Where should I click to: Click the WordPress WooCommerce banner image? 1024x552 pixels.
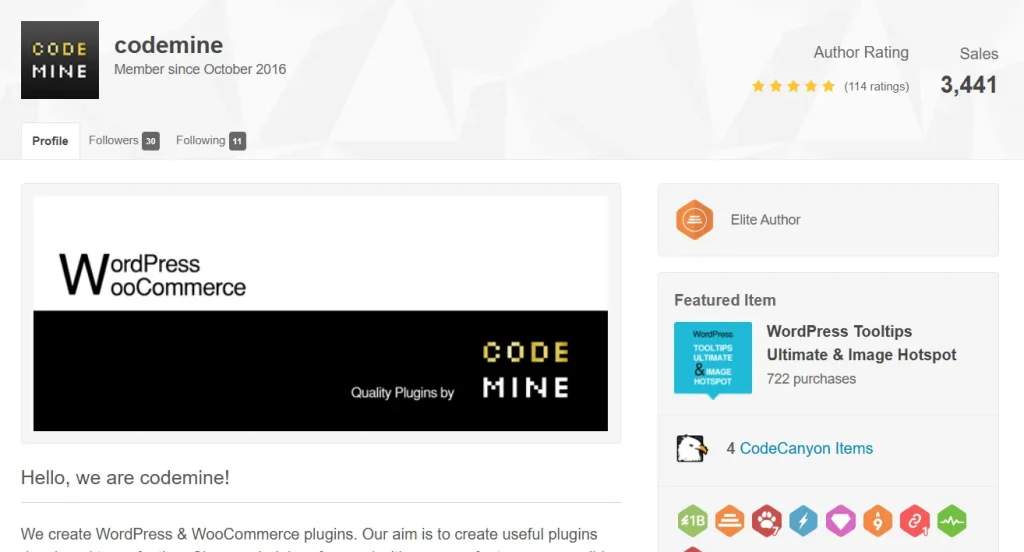[321, 314]
